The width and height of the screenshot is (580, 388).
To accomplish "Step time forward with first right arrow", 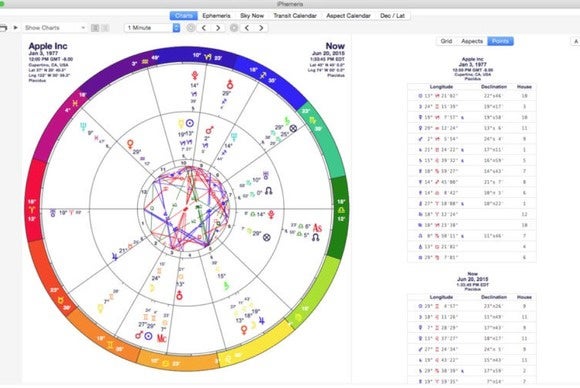I will [218, 28].
